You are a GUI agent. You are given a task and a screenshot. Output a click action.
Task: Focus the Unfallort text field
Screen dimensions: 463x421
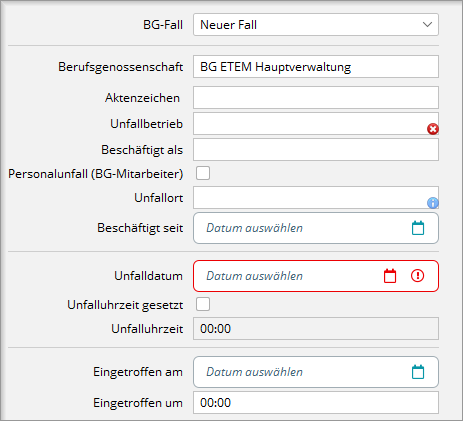[316, 198]
